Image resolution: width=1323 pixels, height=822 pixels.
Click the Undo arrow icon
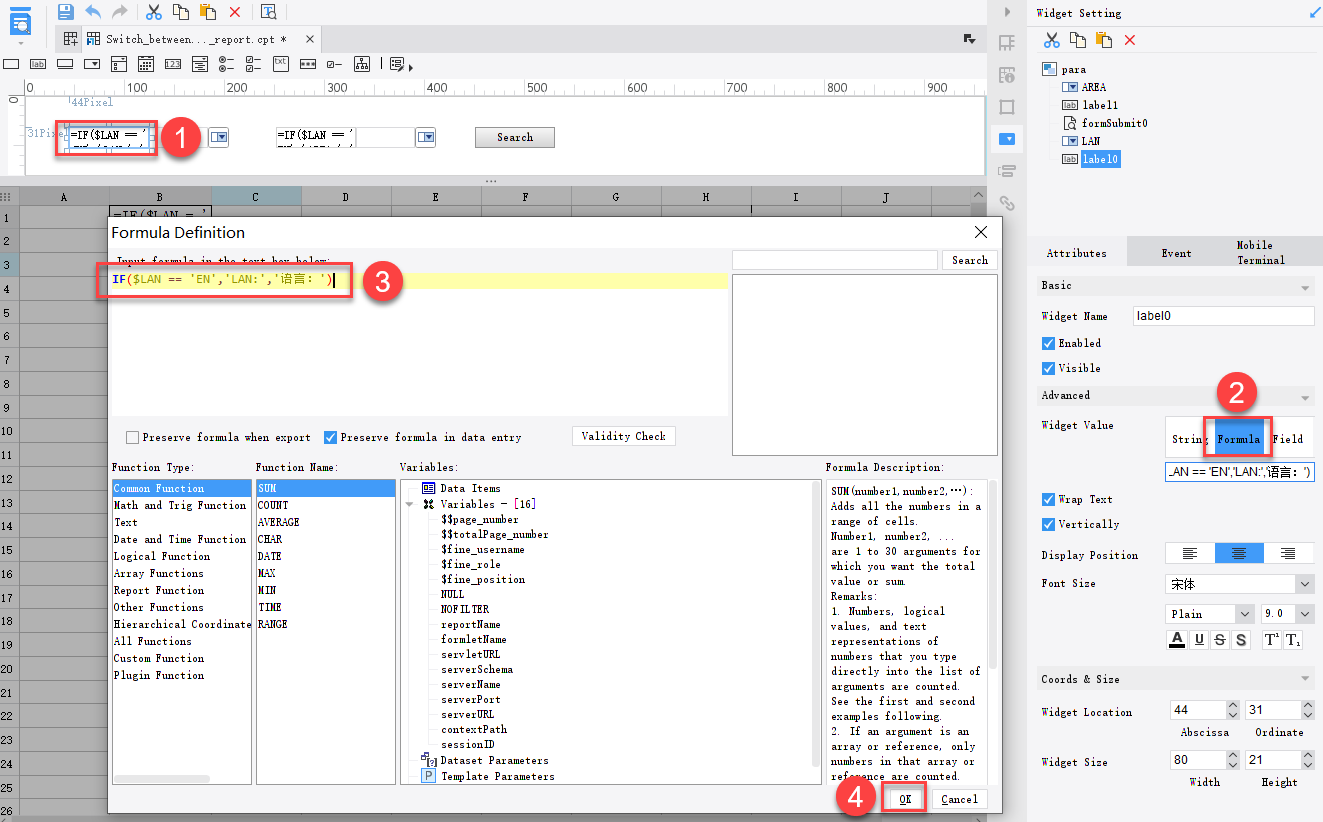tap(93, 11)
